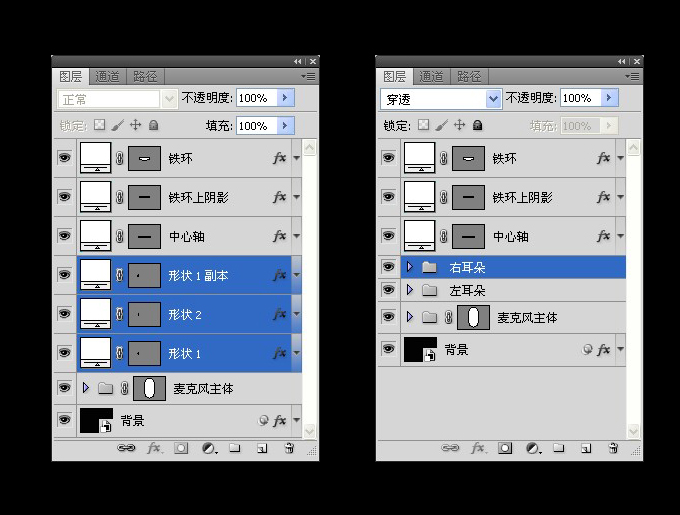Hide 铁环 layer in left panel
Screen dimensions: 680x515
[65, 157]
